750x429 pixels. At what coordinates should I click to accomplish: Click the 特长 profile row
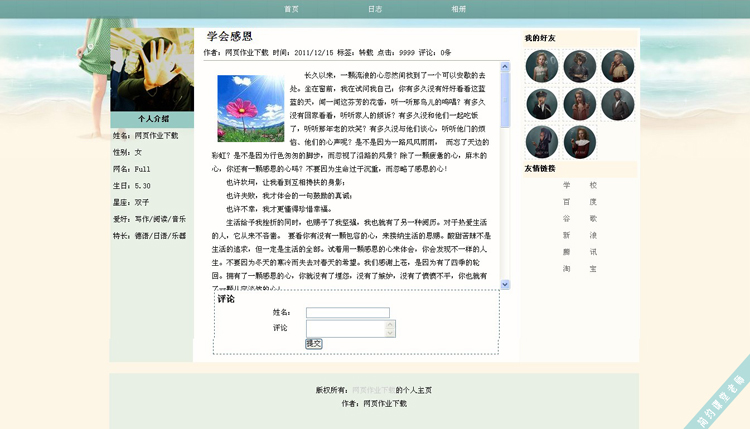point(149,236)
